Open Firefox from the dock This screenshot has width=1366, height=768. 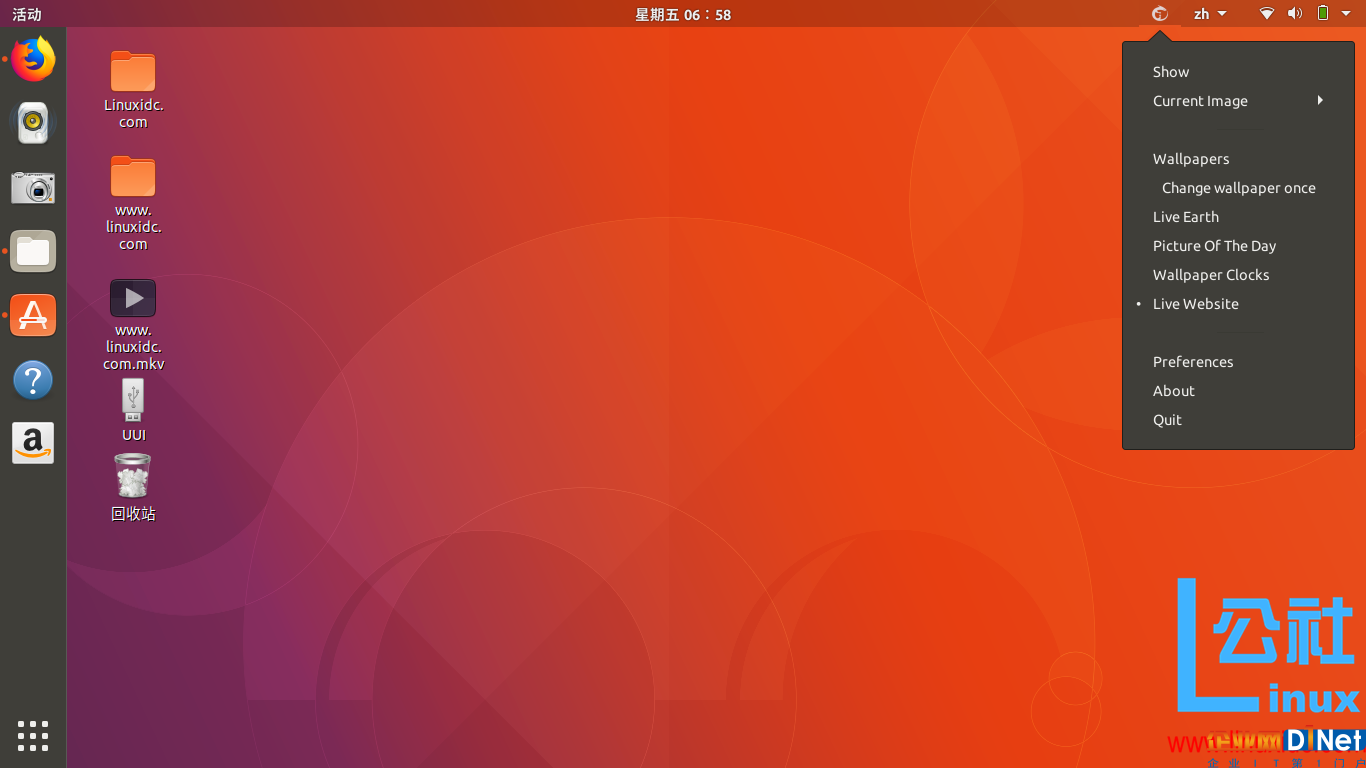pos(33,59)
